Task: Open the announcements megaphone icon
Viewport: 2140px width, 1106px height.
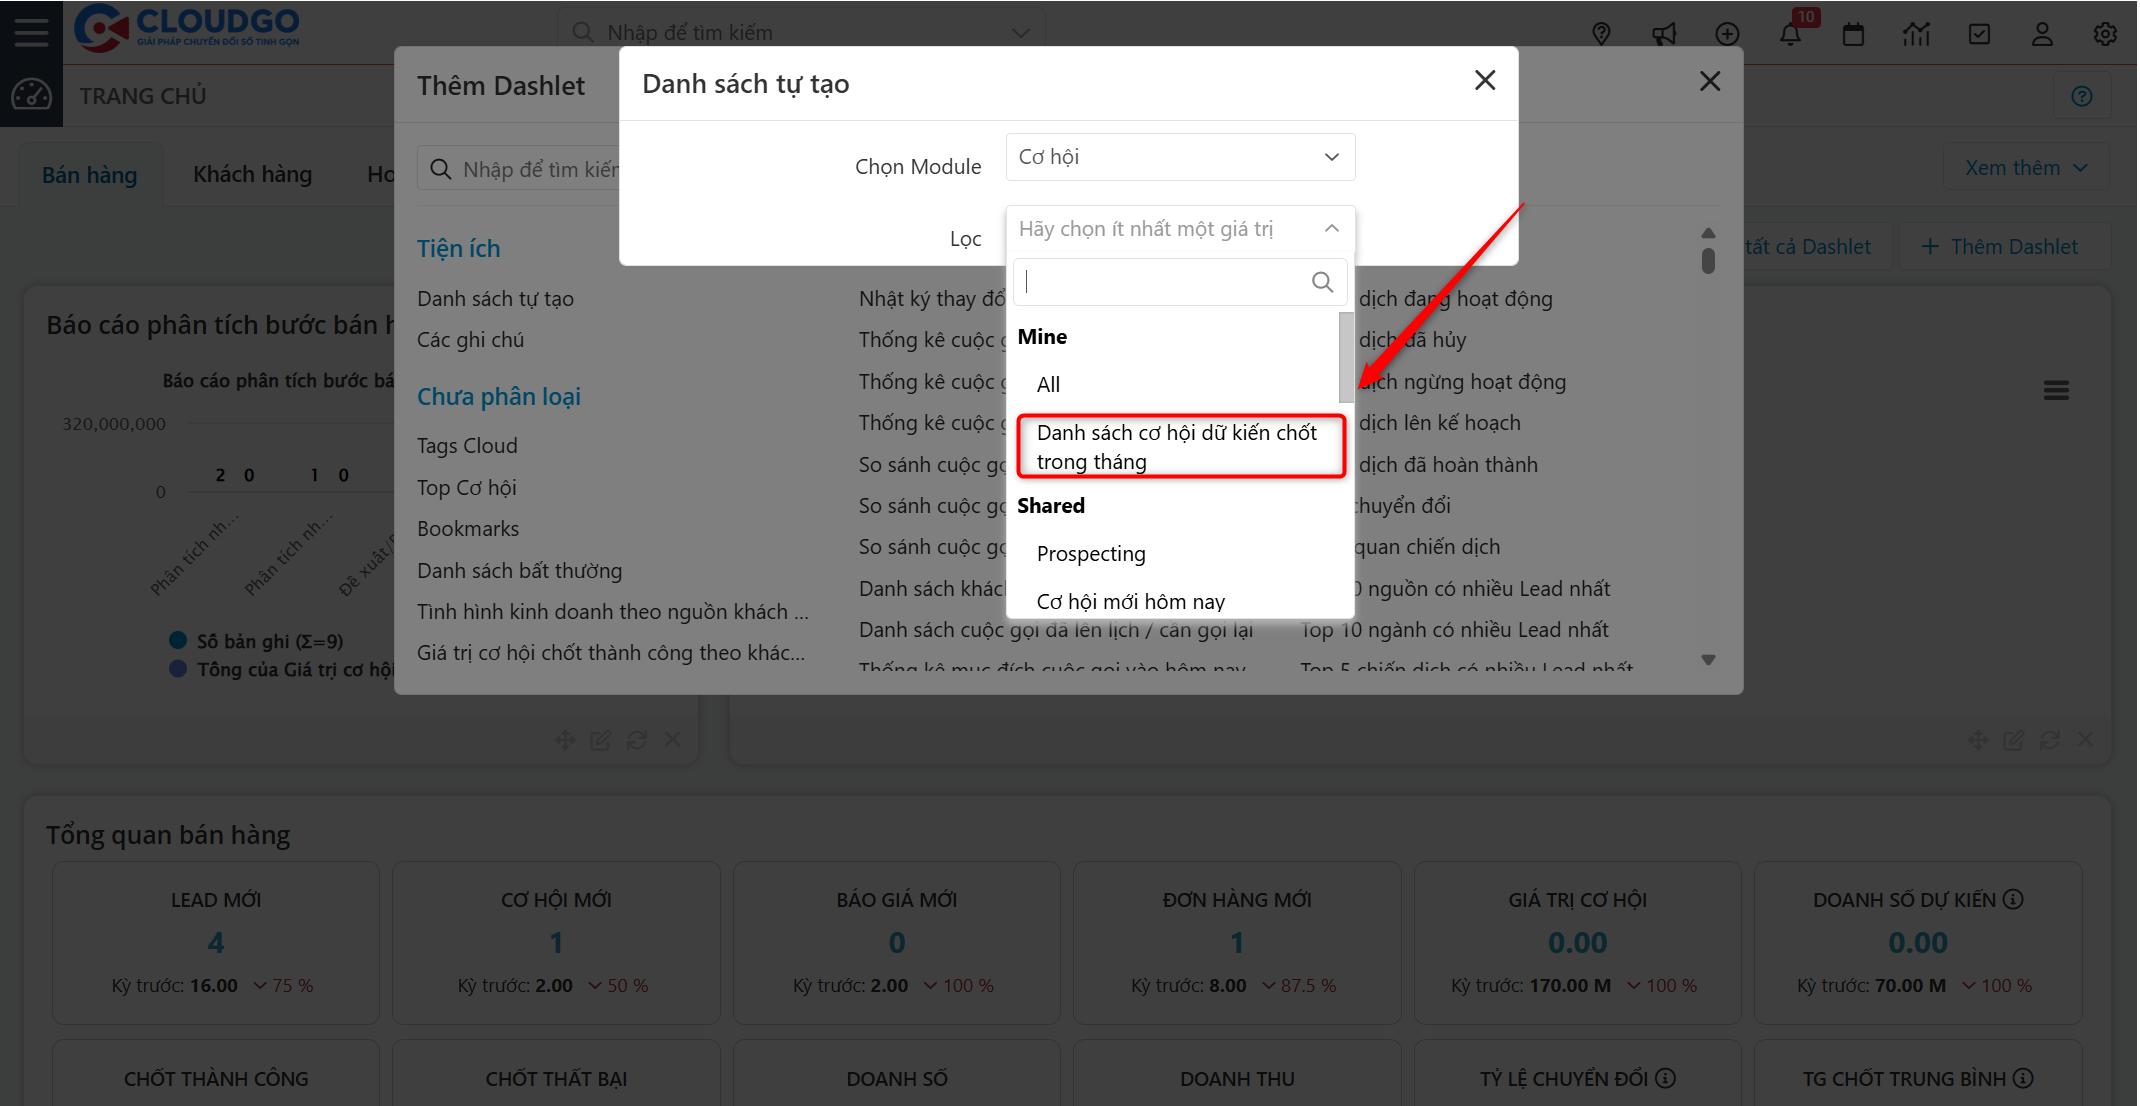Action: [1665, 33]
